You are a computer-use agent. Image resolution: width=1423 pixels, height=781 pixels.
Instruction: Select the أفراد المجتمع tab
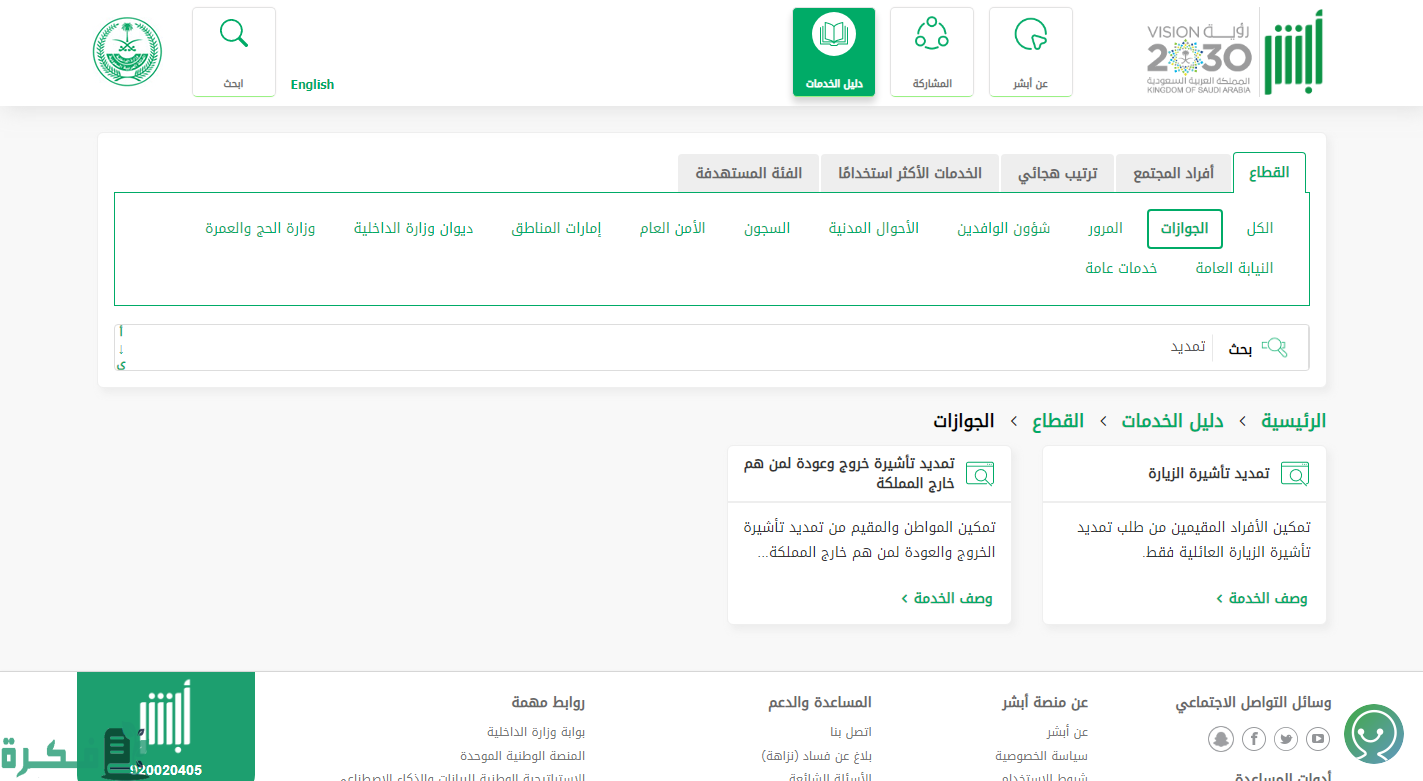[x=1173, y=173]
